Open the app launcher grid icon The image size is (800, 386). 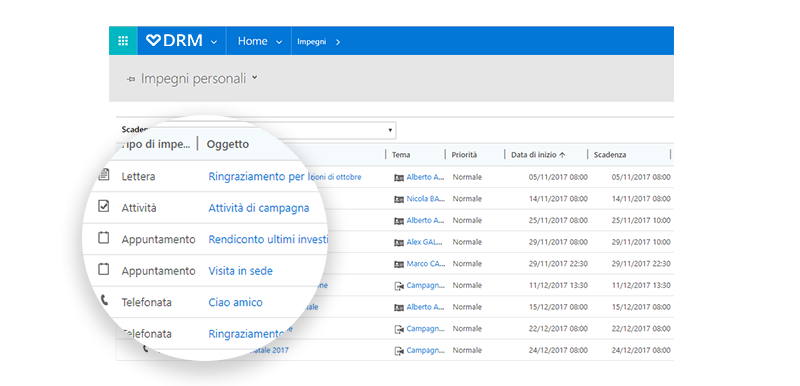[x=123, y=41]
